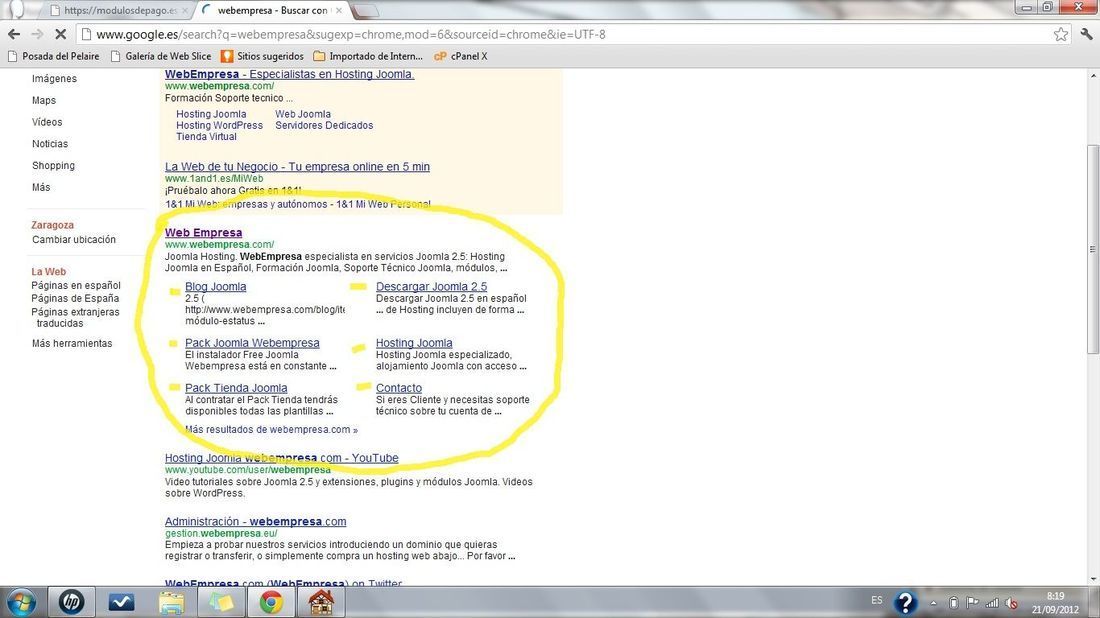Open the blue checkmark taskbar app
Image resolution: width=1100 pixels, height=618 pixels.
point(121,602)
